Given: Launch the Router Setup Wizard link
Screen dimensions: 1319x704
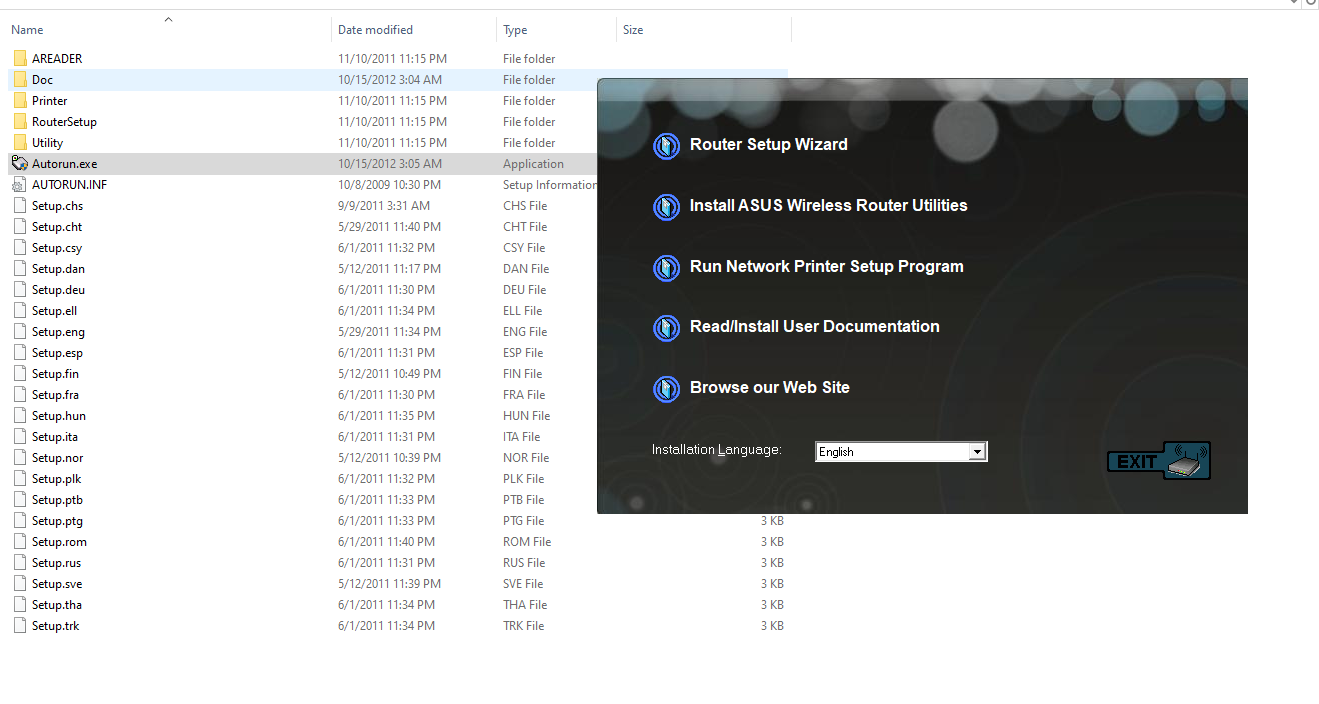Looking at the screenshot, I should pyautogui.click(x=768, y=145).
